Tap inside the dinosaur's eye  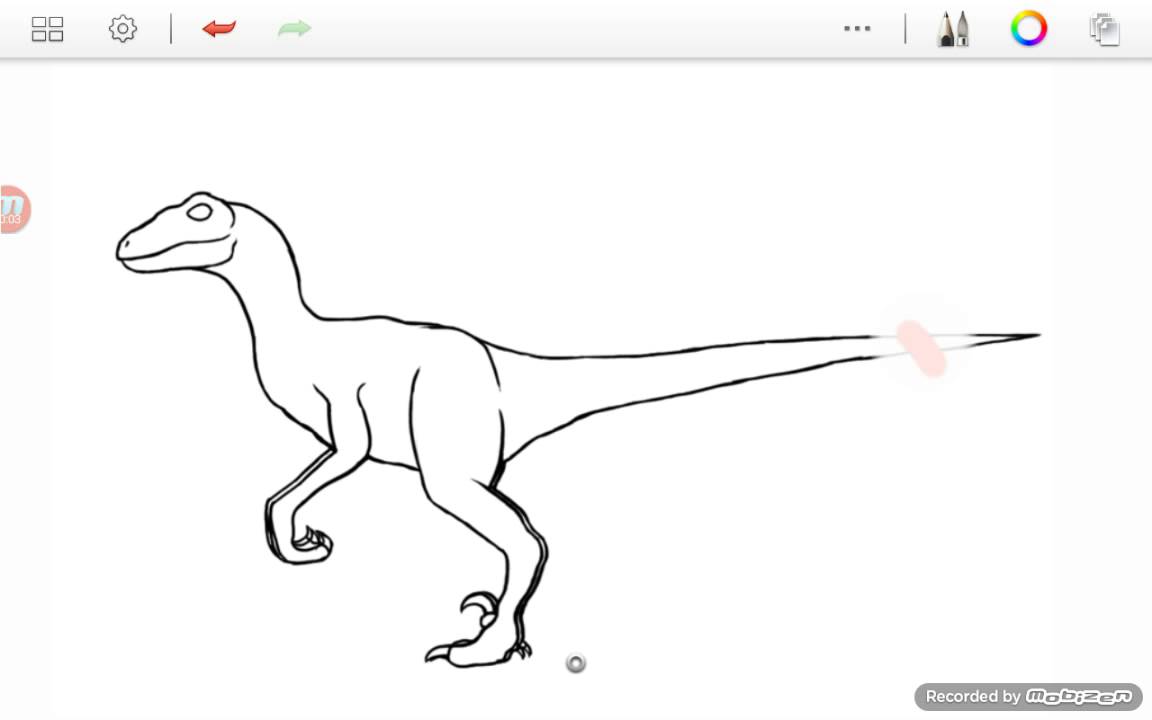point(199,212)
